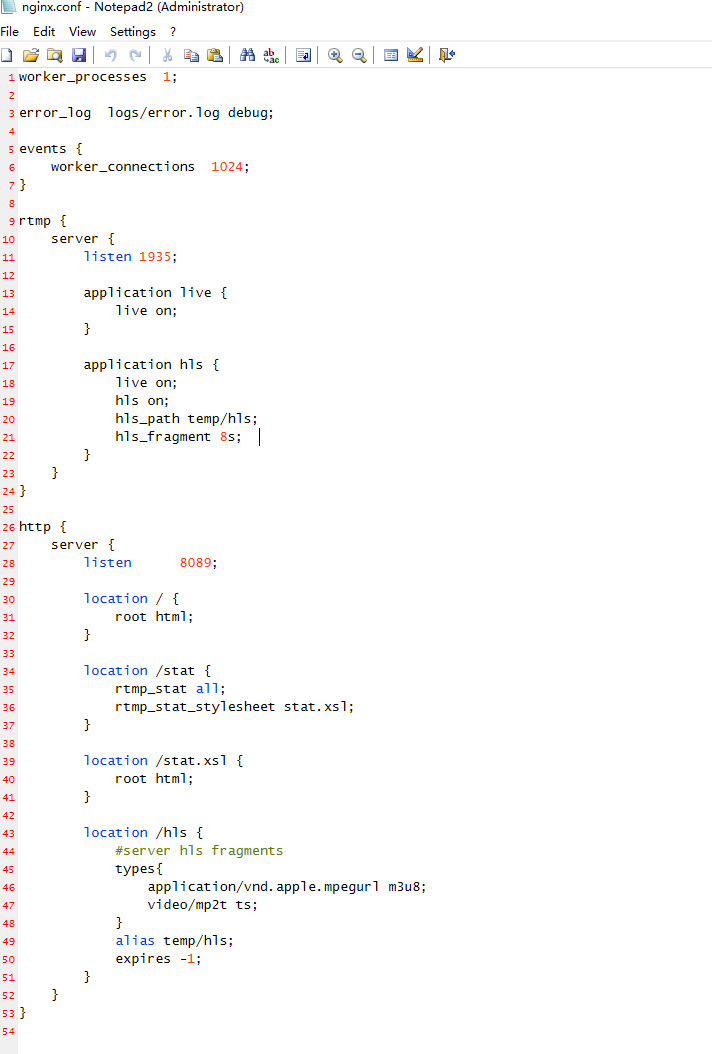Click 'application hls {' on line 17

151,364
